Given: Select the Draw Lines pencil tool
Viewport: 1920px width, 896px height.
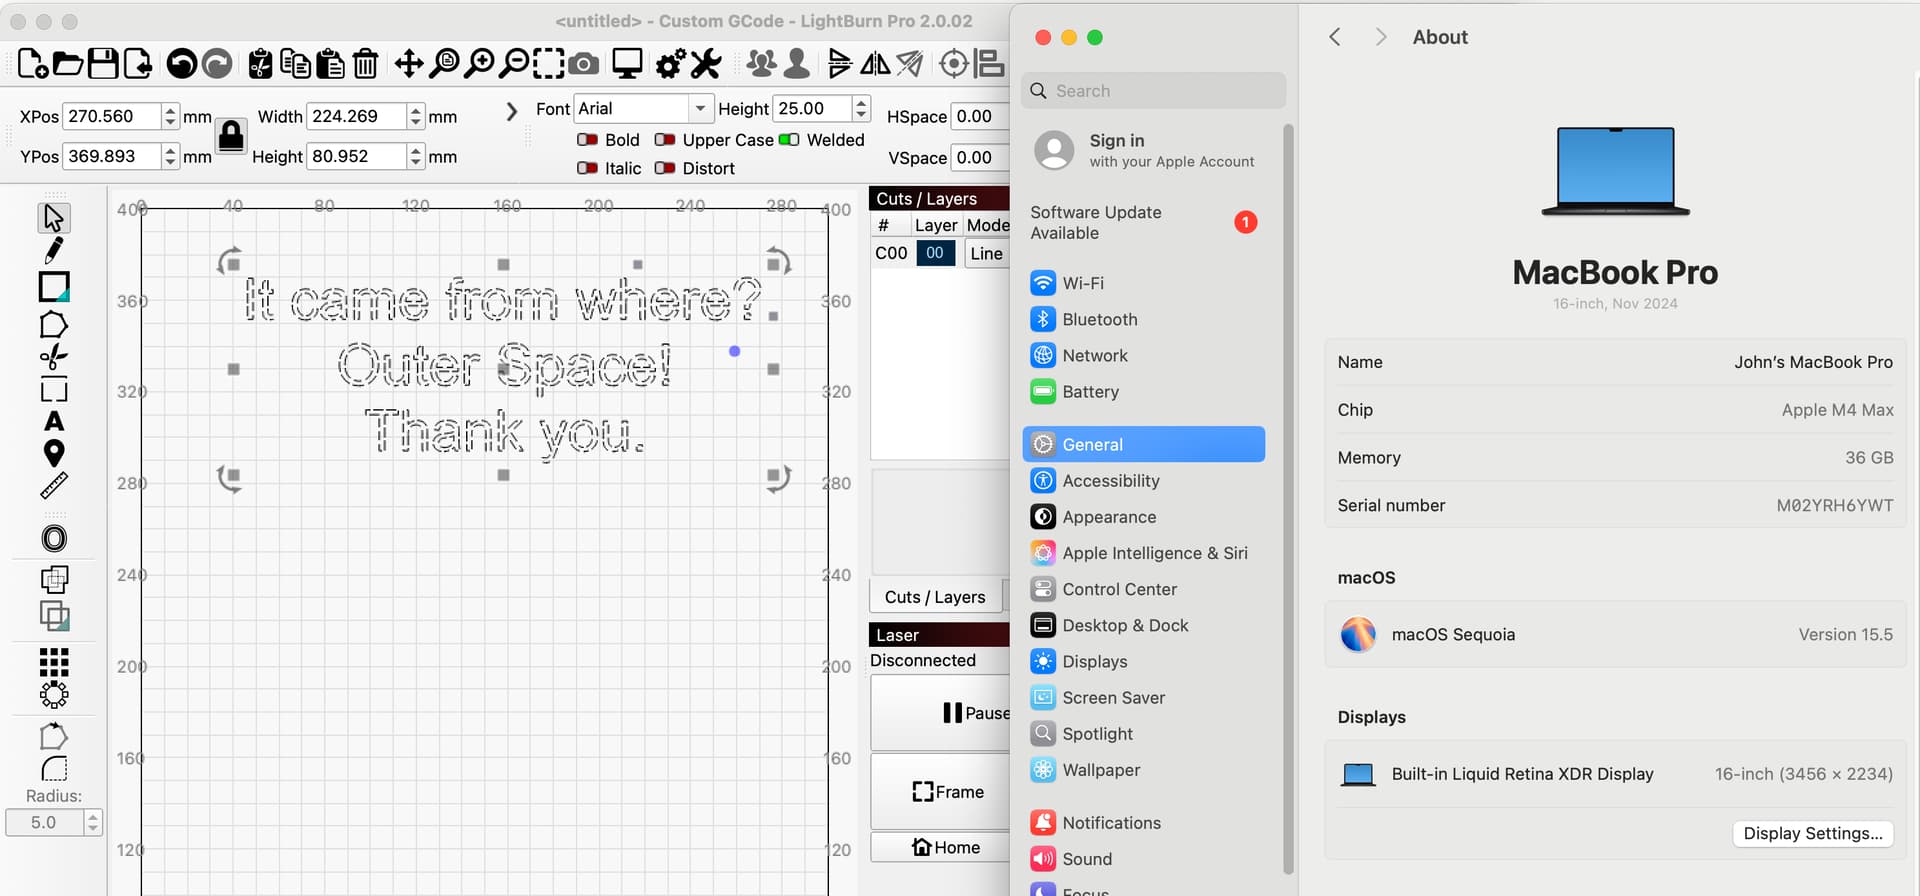Looking at the screenshot, I should point(54,250).
